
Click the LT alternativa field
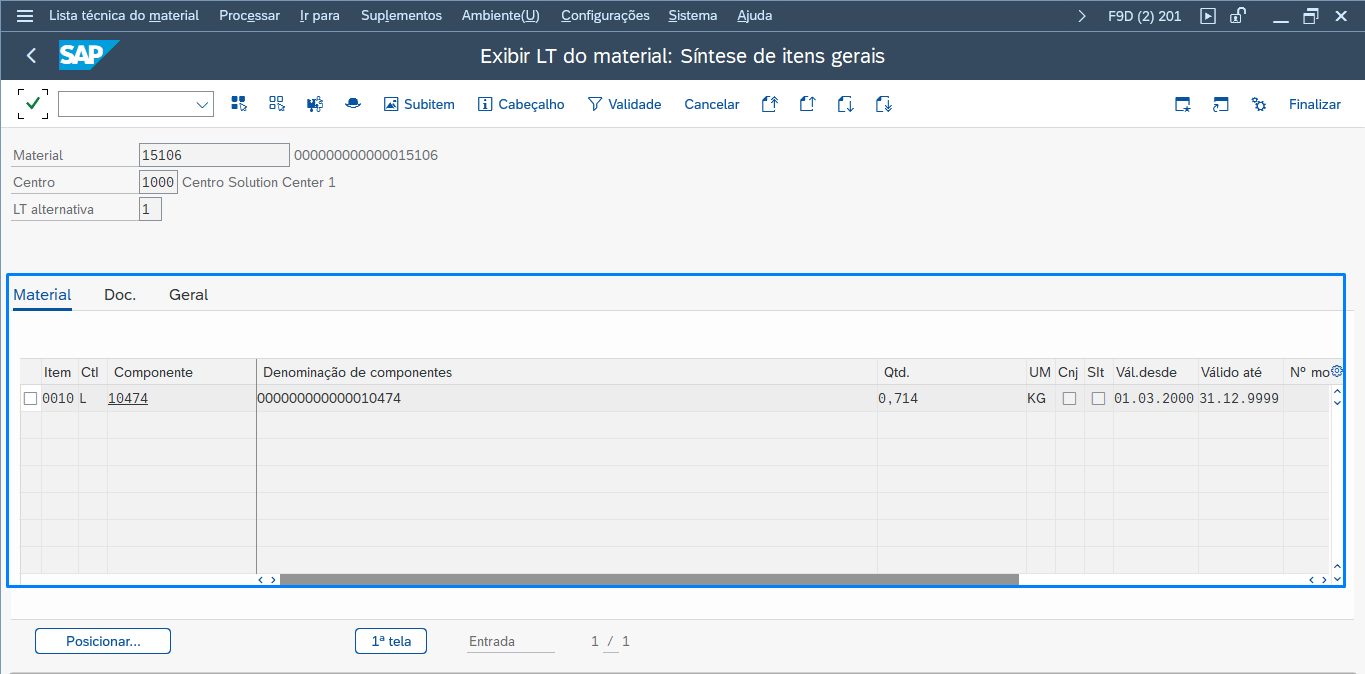tap(150, 209)
